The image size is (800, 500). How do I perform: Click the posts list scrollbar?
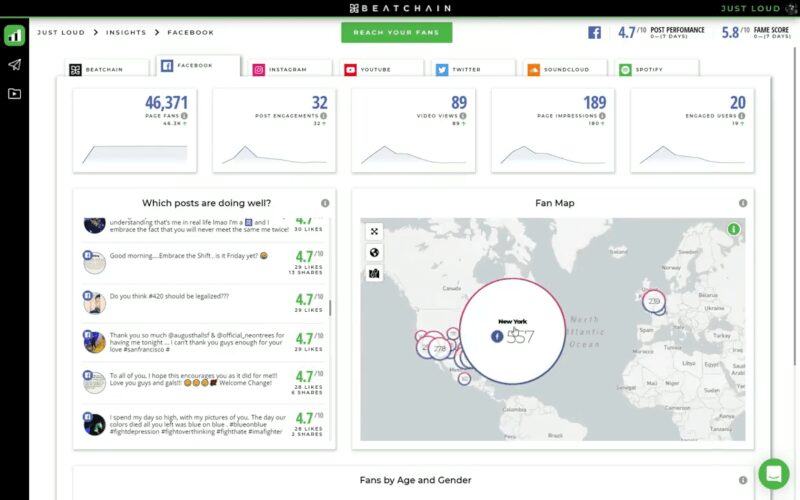coord(330,308)
